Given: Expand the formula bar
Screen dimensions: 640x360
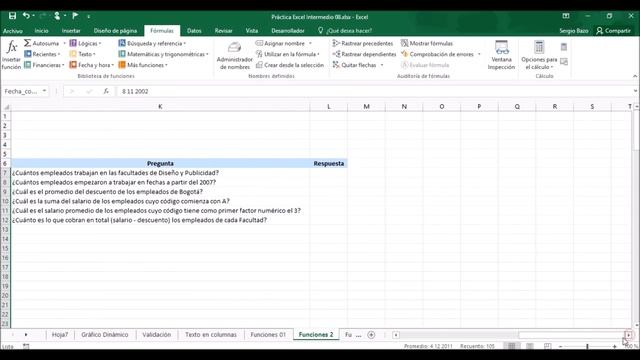Looking at the screenshot, I should point(635,91).
